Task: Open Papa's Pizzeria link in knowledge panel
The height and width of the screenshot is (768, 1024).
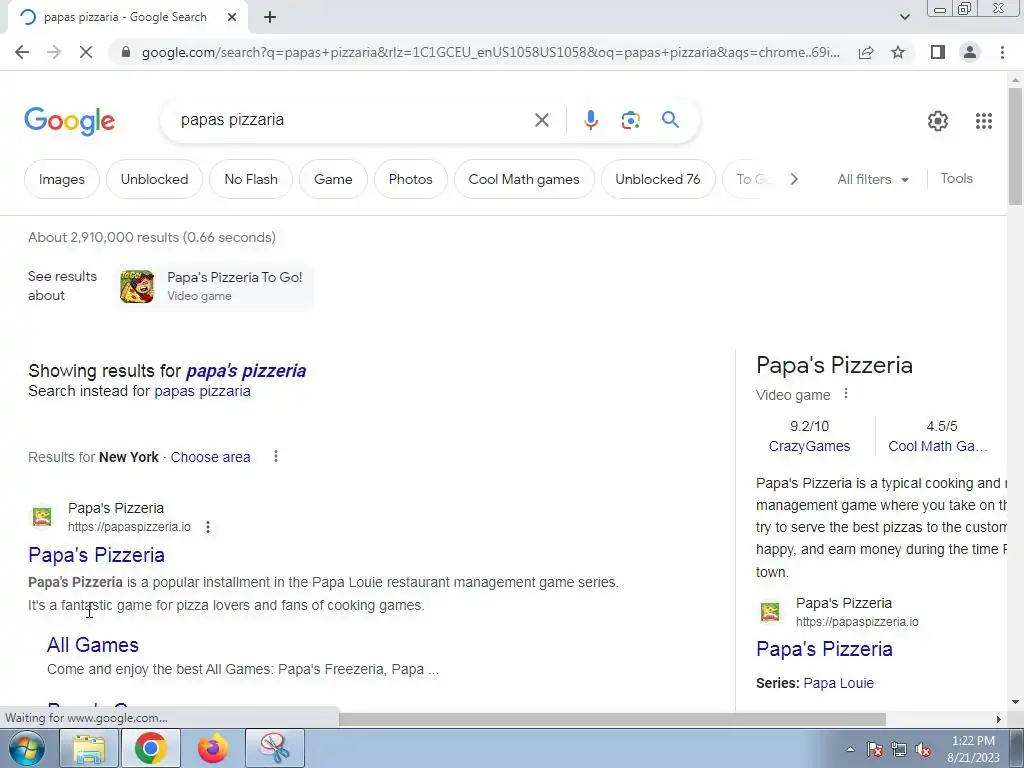Action: [824, 649]
